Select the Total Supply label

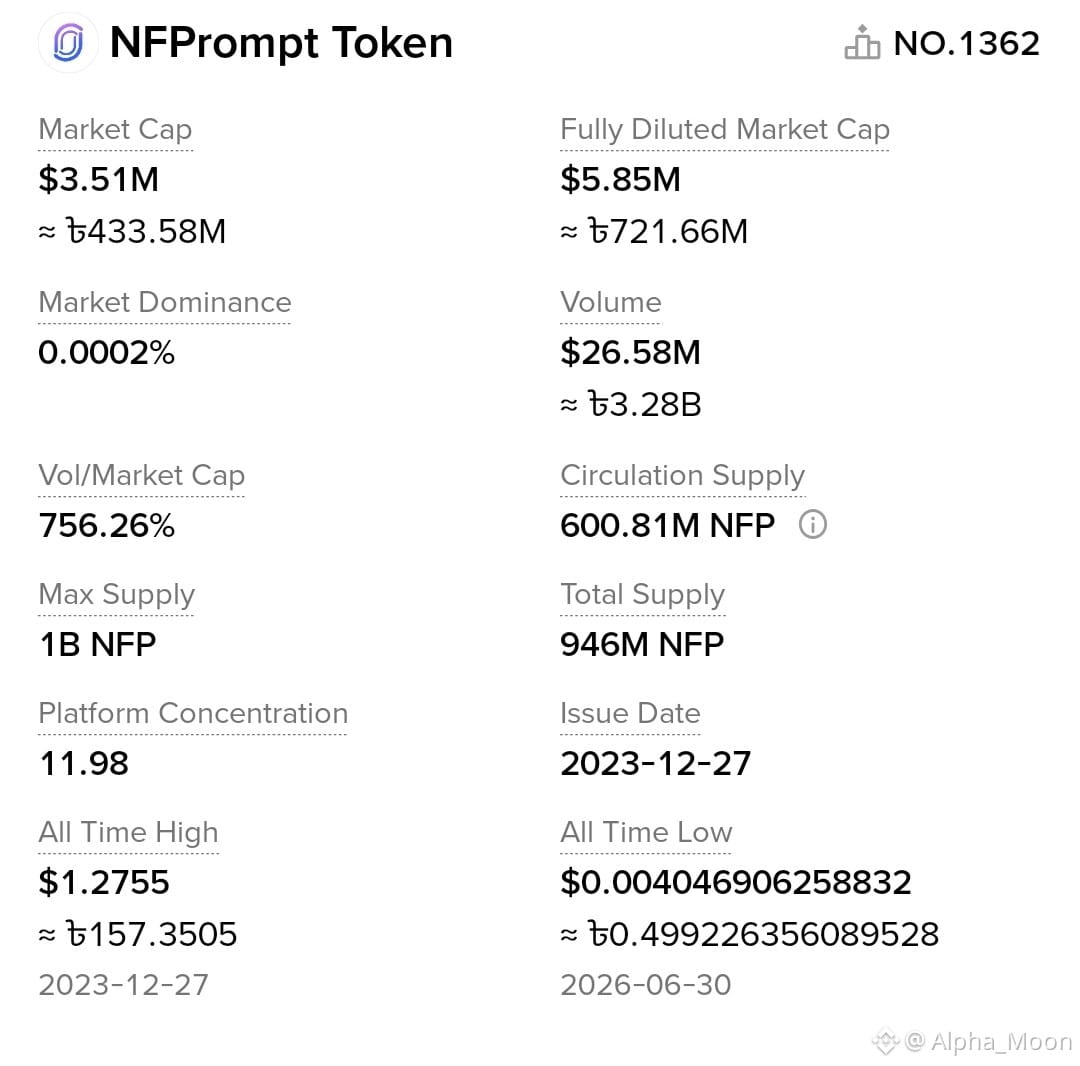[x=643, y=594]
